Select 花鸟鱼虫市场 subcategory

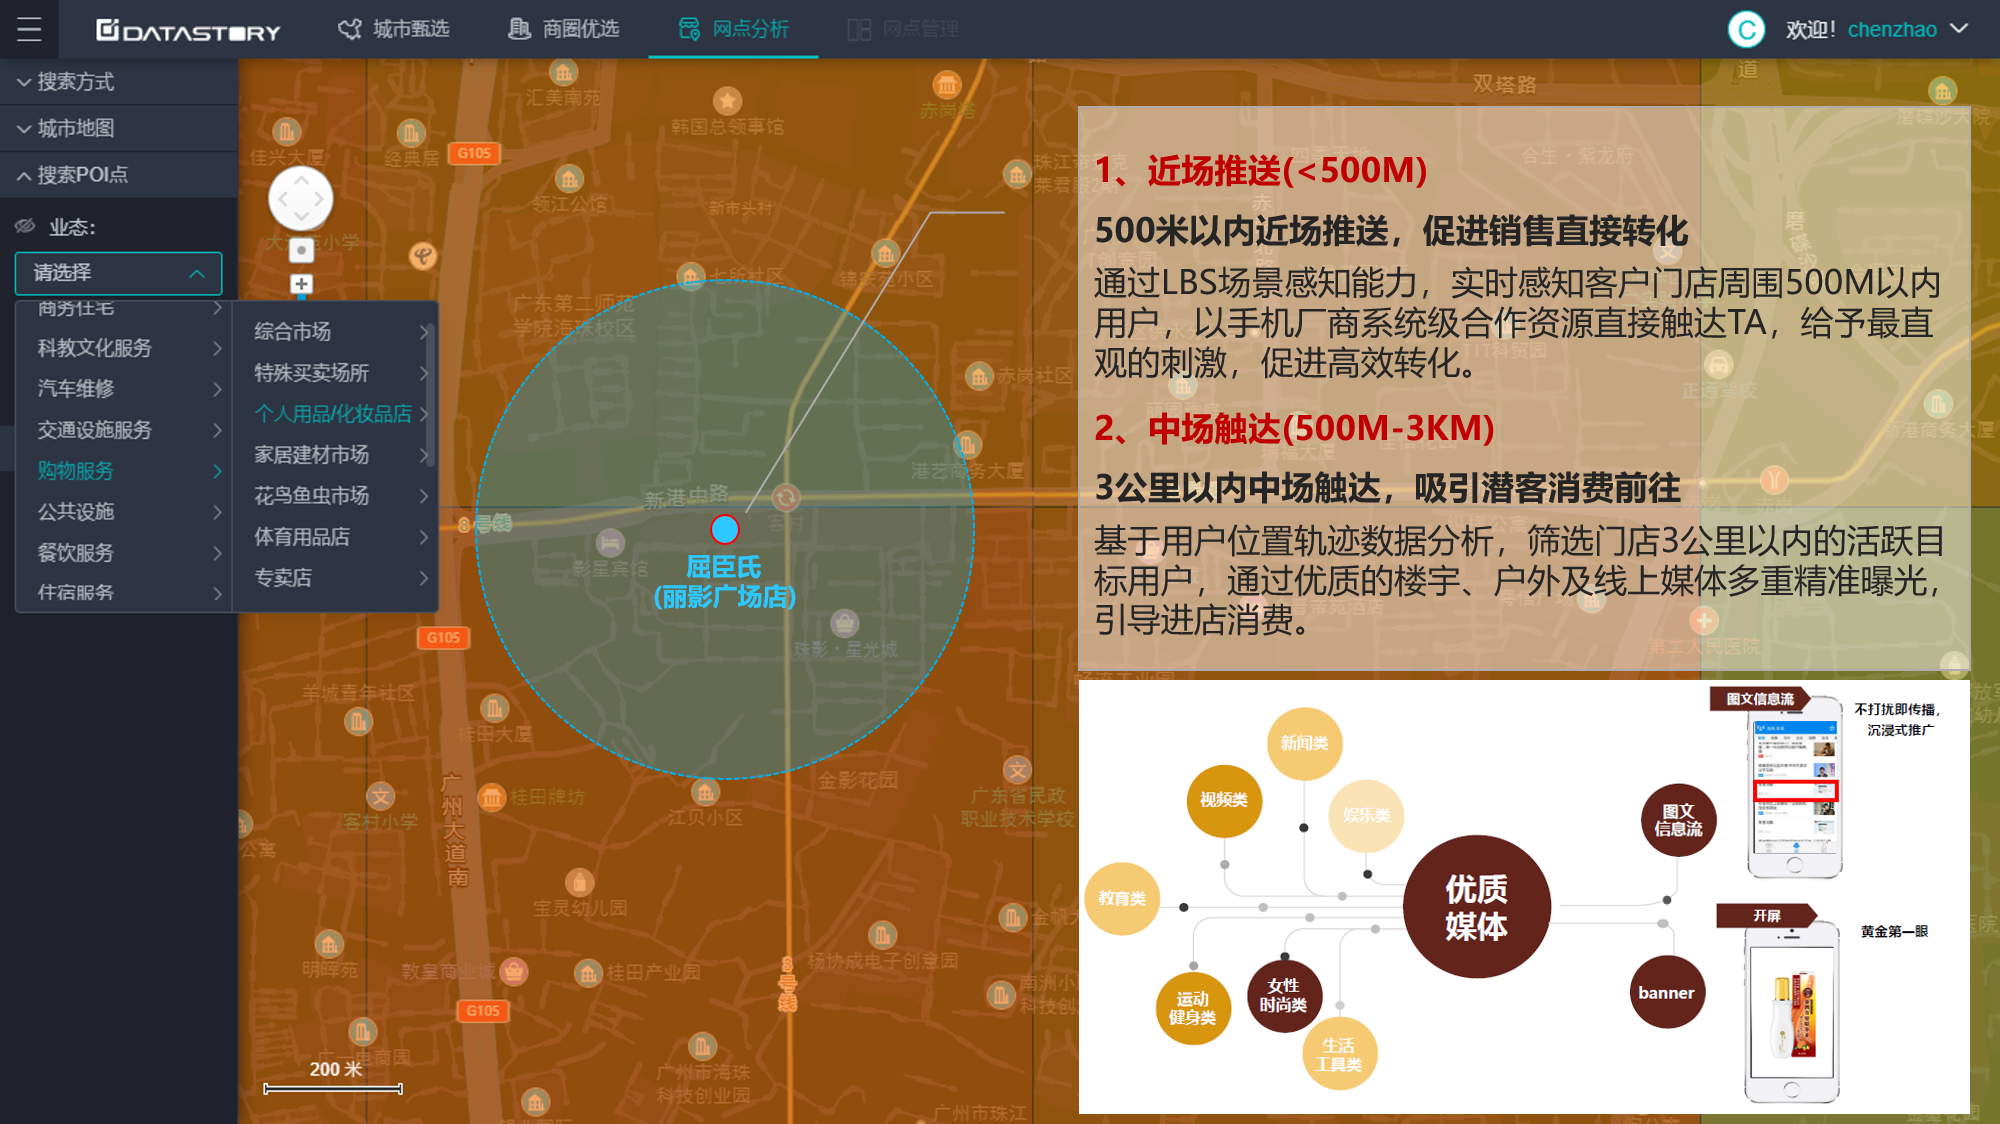[335, 496]
